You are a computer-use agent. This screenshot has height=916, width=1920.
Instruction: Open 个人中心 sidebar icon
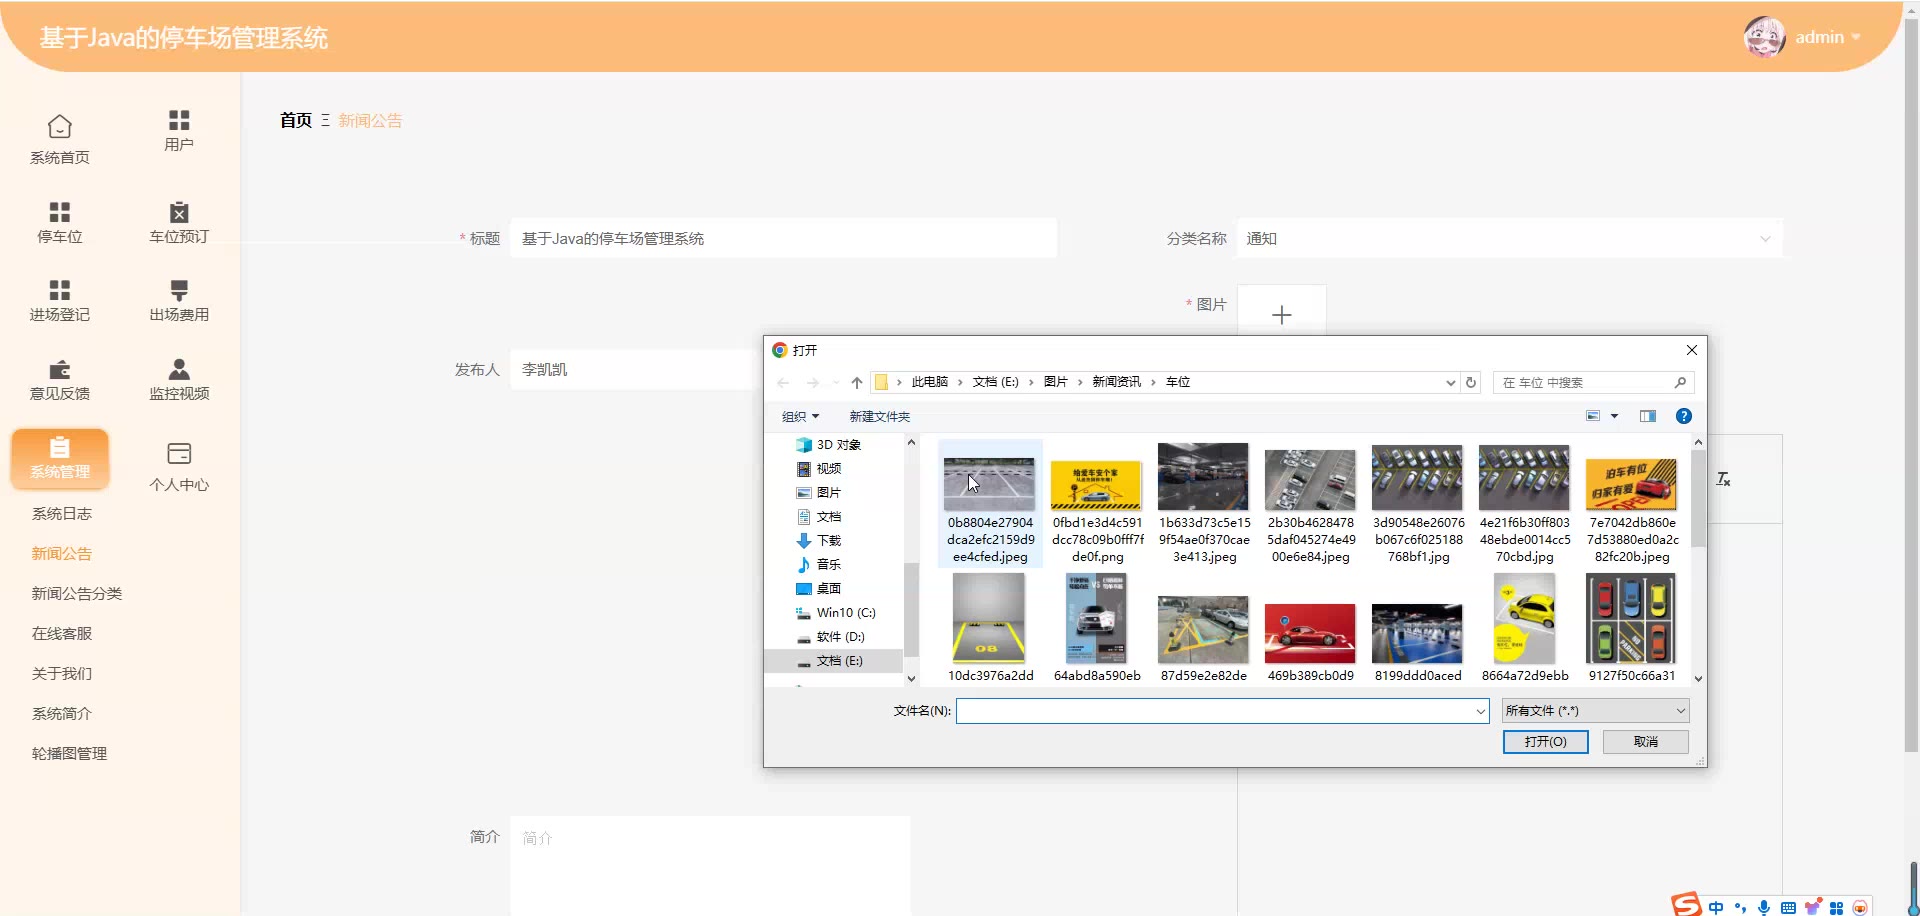[x=179, y=455]
